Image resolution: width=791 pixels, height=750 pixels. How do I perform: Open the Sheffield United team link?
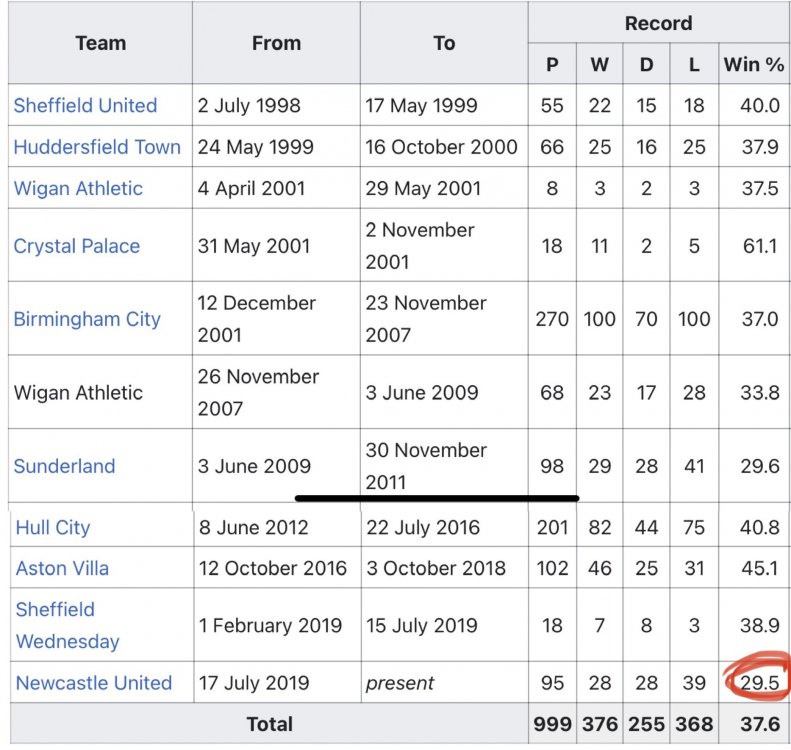[x=85, y=105]
